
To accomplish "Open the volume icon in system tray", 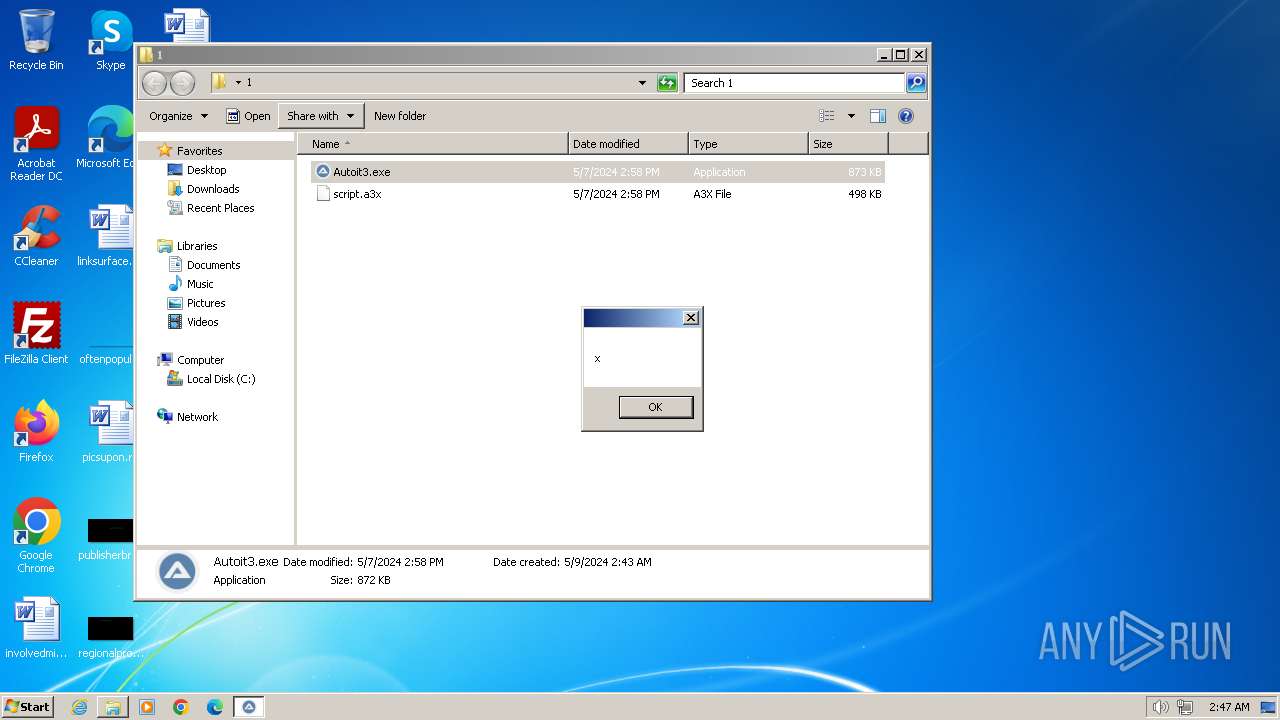I will click(1160, 707).
